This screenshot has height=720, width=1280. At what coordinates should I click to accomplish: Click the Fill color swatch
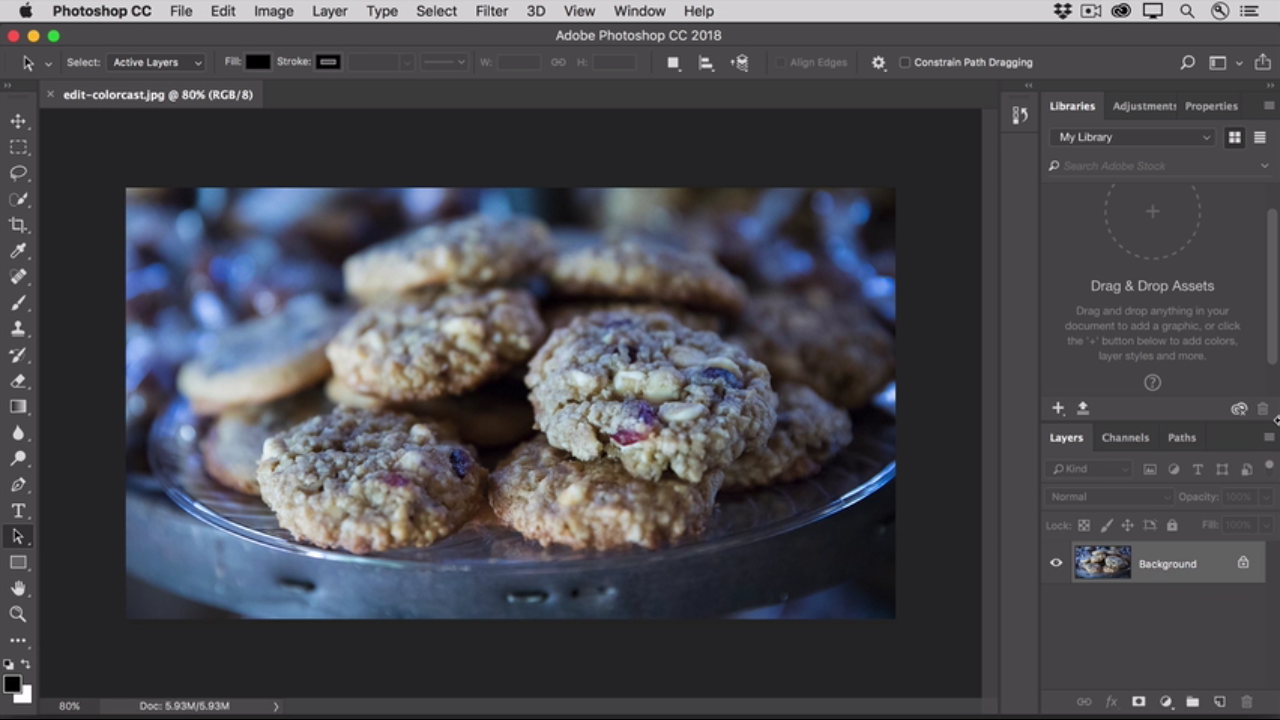click(258, 62)
